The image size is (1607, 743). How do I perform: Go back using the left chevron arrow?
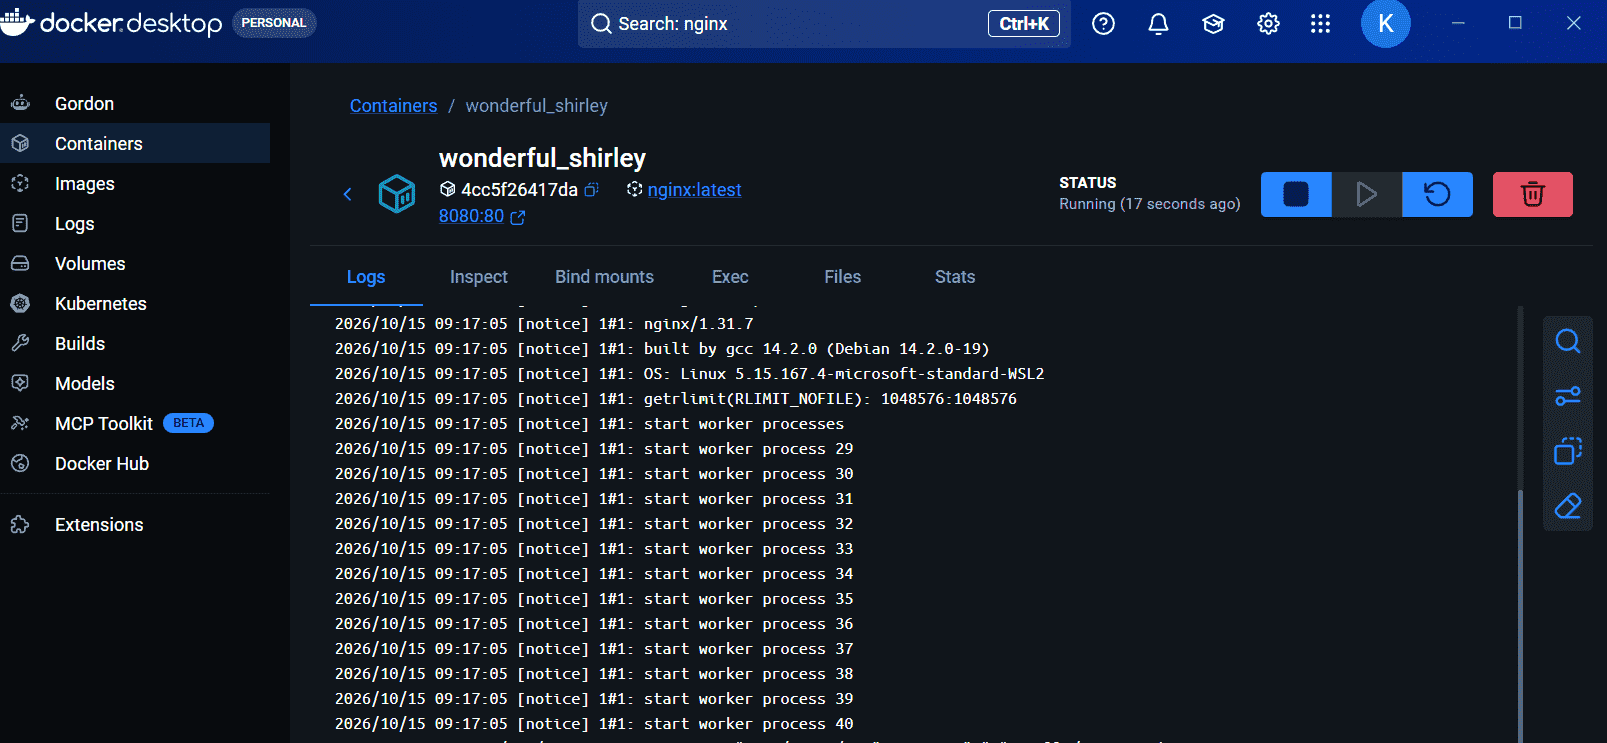tap(348, 194)
